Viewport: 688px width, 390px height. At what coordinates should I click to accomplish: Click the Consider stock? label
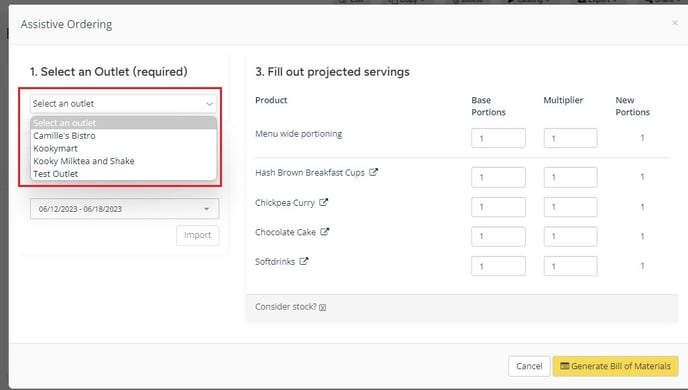click(286, 307)
